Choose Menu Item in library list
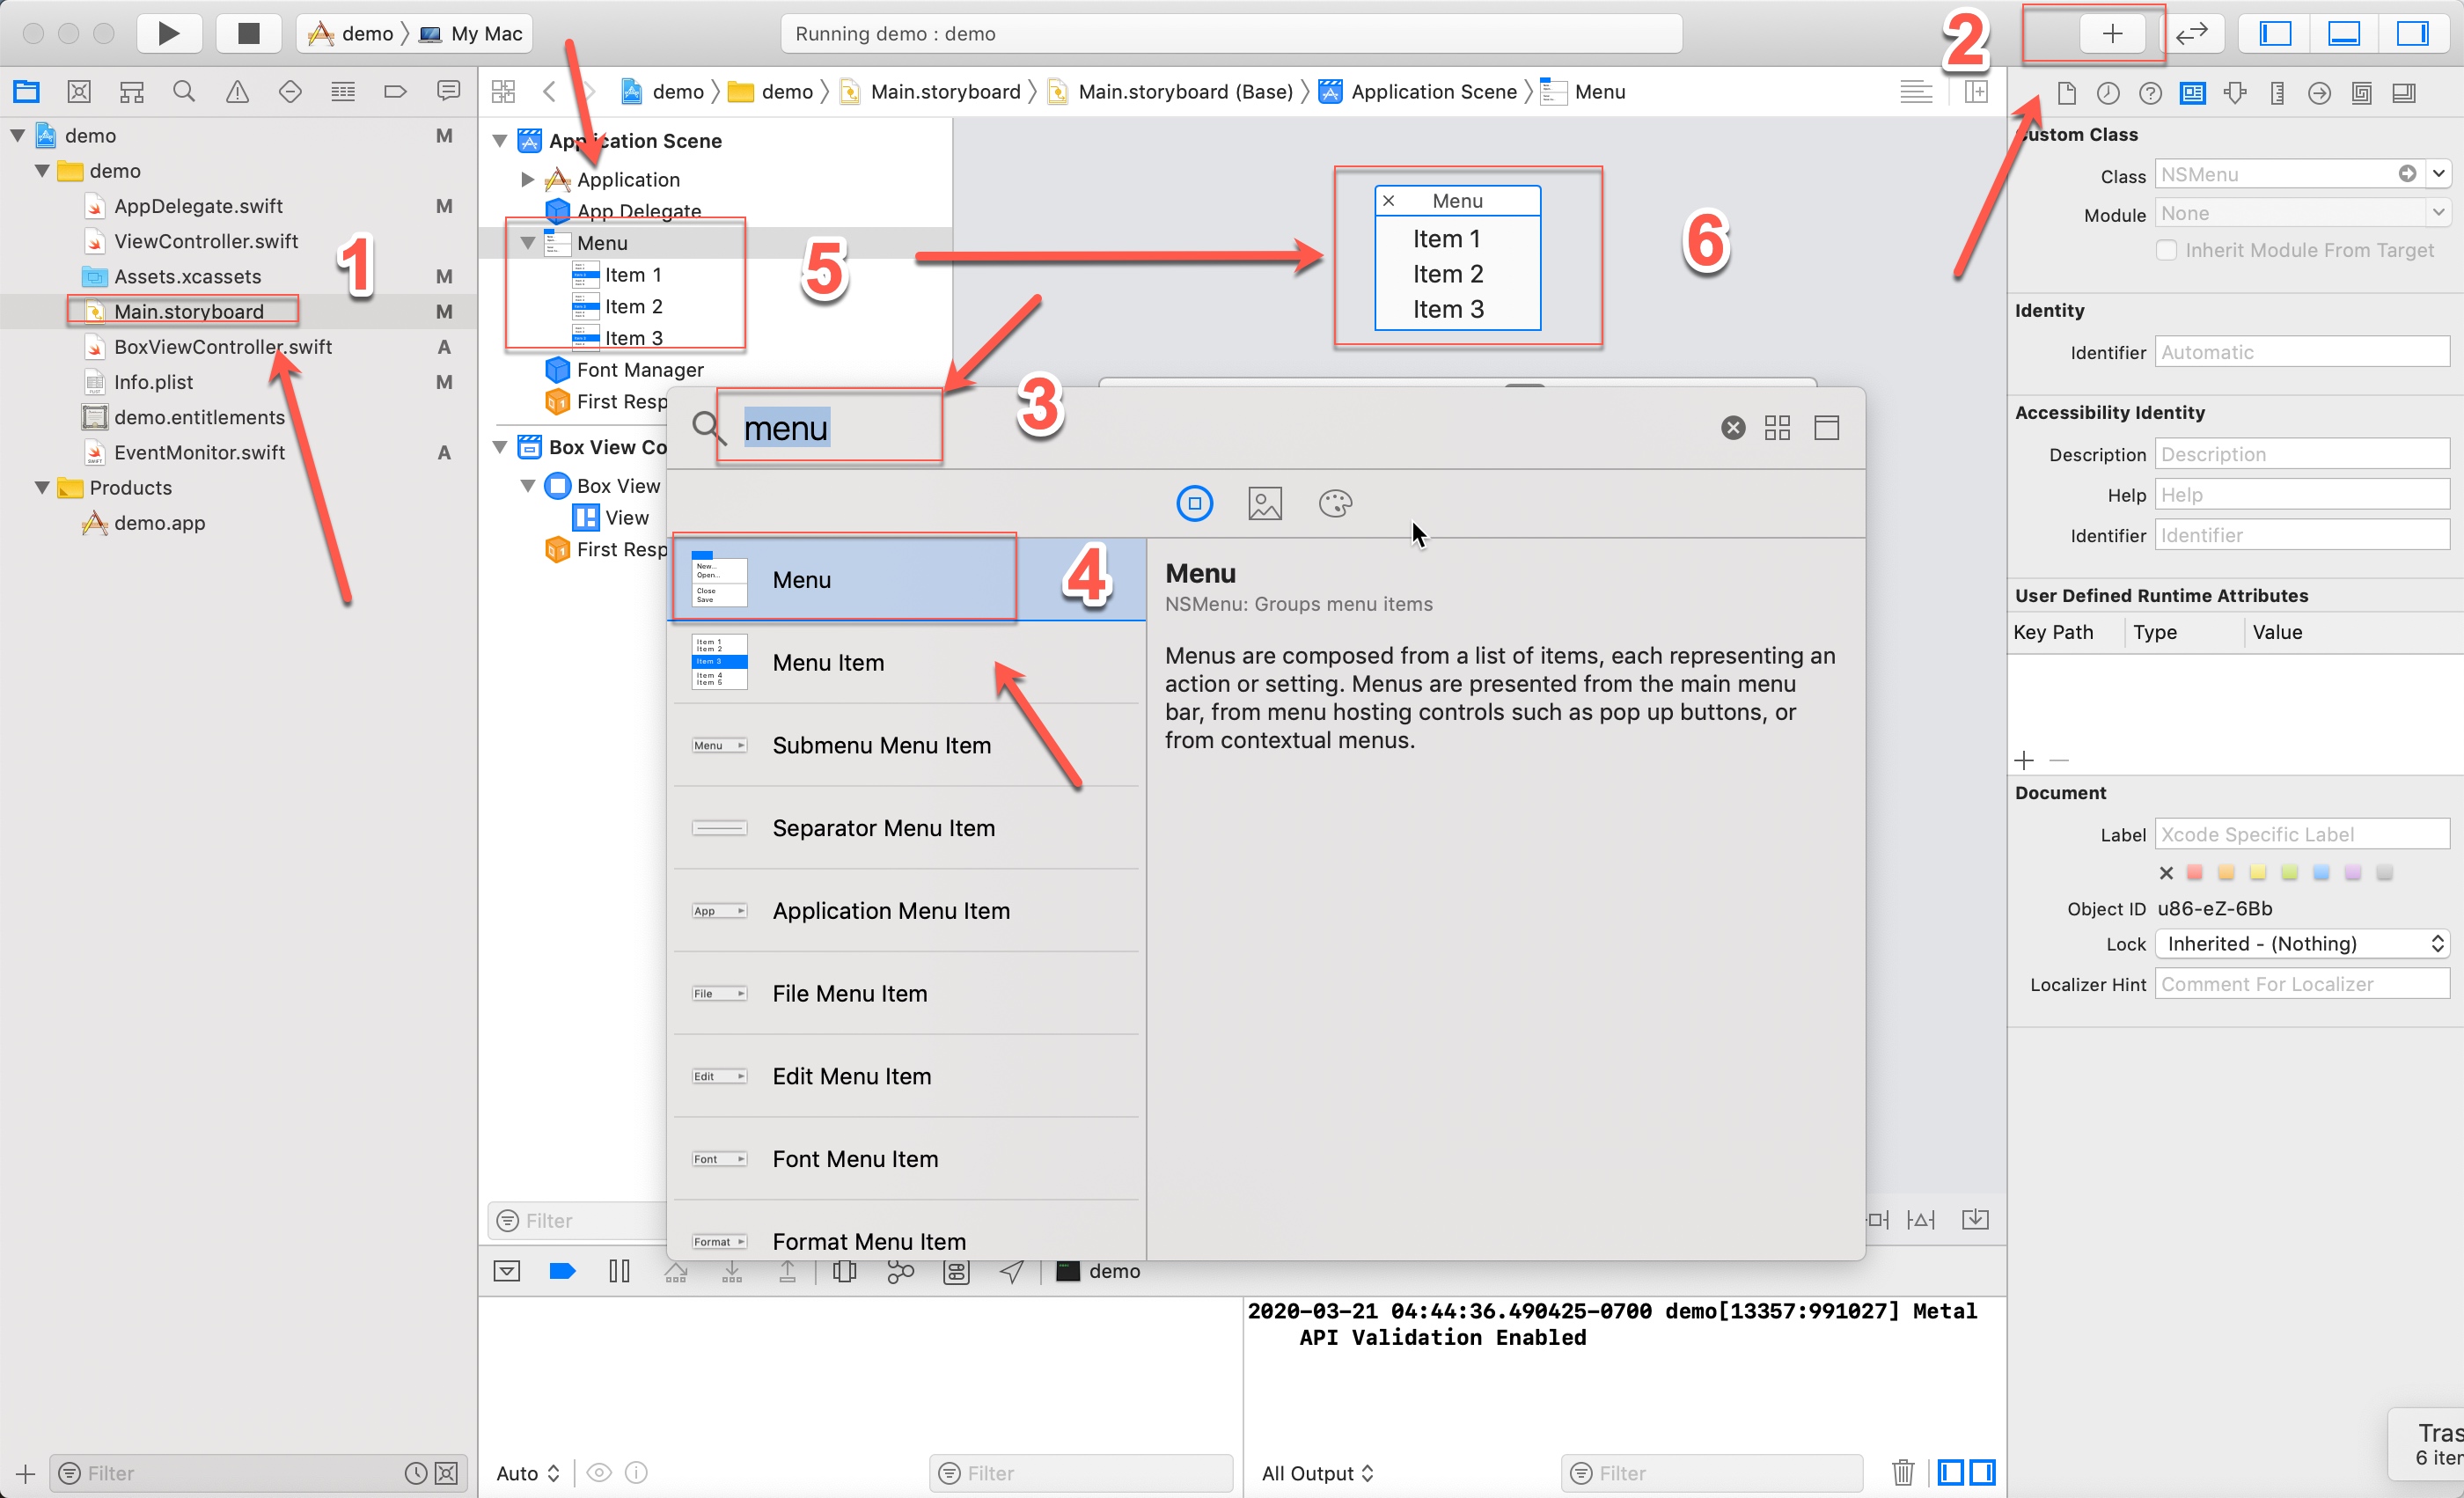The image size is (2464, 1498). (906, 662)
